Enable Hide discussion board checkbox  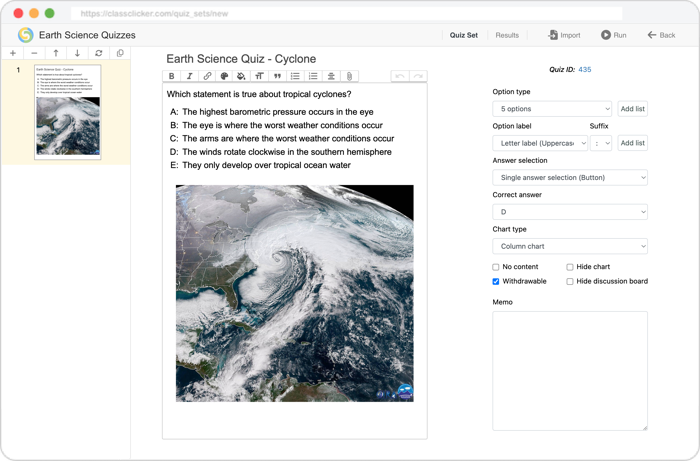coord(570,281)
